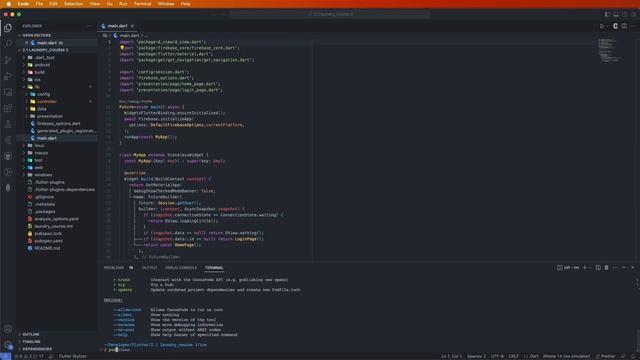Screen dimensions: 640x360
Task: Open analysis_options.yaml in the file tree
Action: click(x=56, y=219)
